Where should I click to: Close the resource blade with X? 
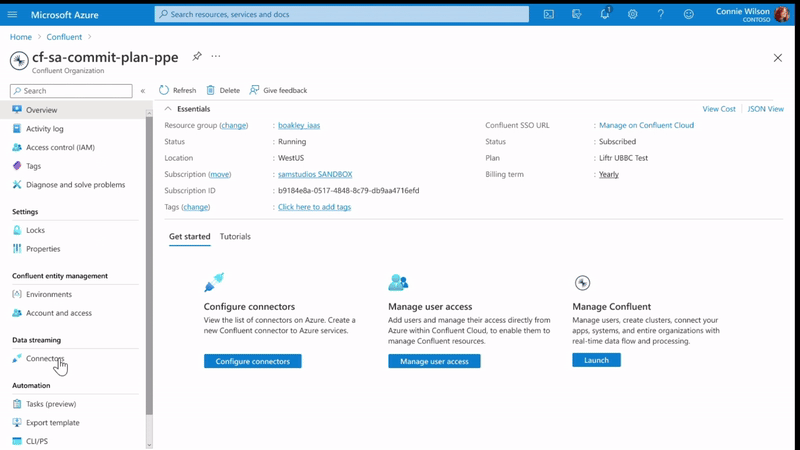tap(778, 58)
